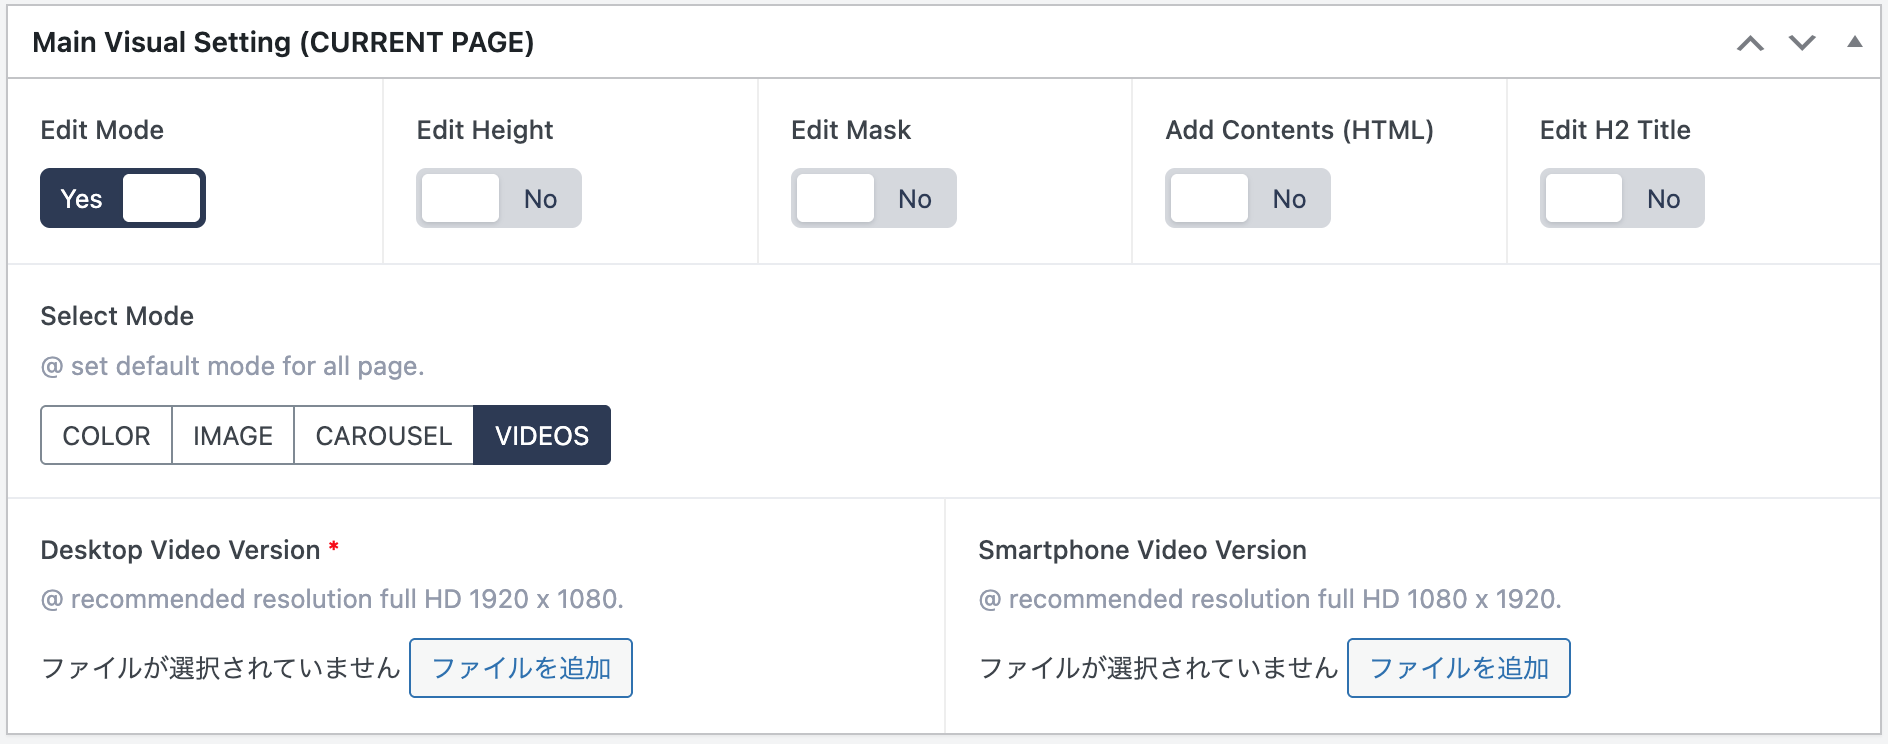Move the Main Visual Setting panel up
The height and width of the screenshot is (744, 1888).
pyautogui.click(x=1750, y=43)
